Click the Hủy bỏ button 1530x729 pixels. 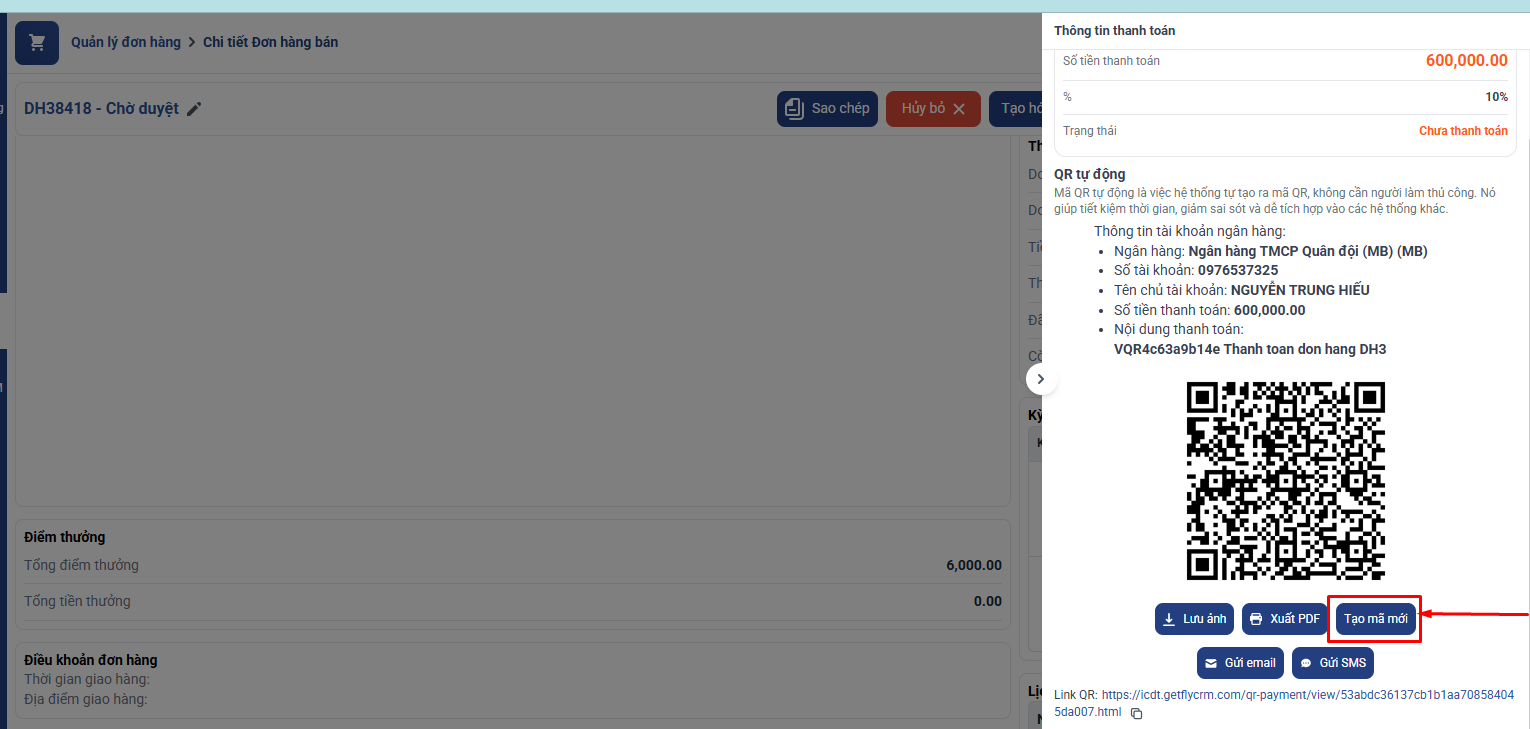933,108
